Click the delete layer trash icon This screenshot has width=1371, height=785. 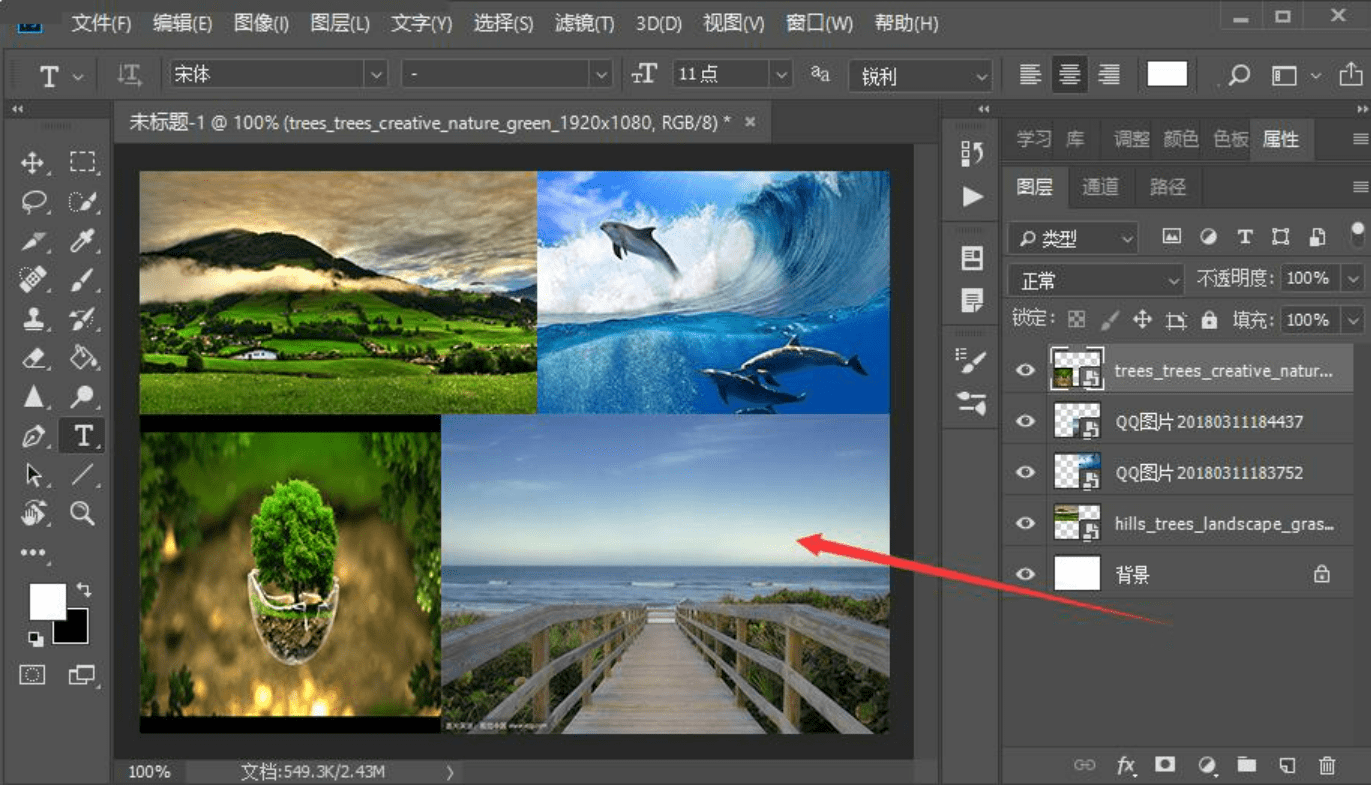tap(1327, 765)
